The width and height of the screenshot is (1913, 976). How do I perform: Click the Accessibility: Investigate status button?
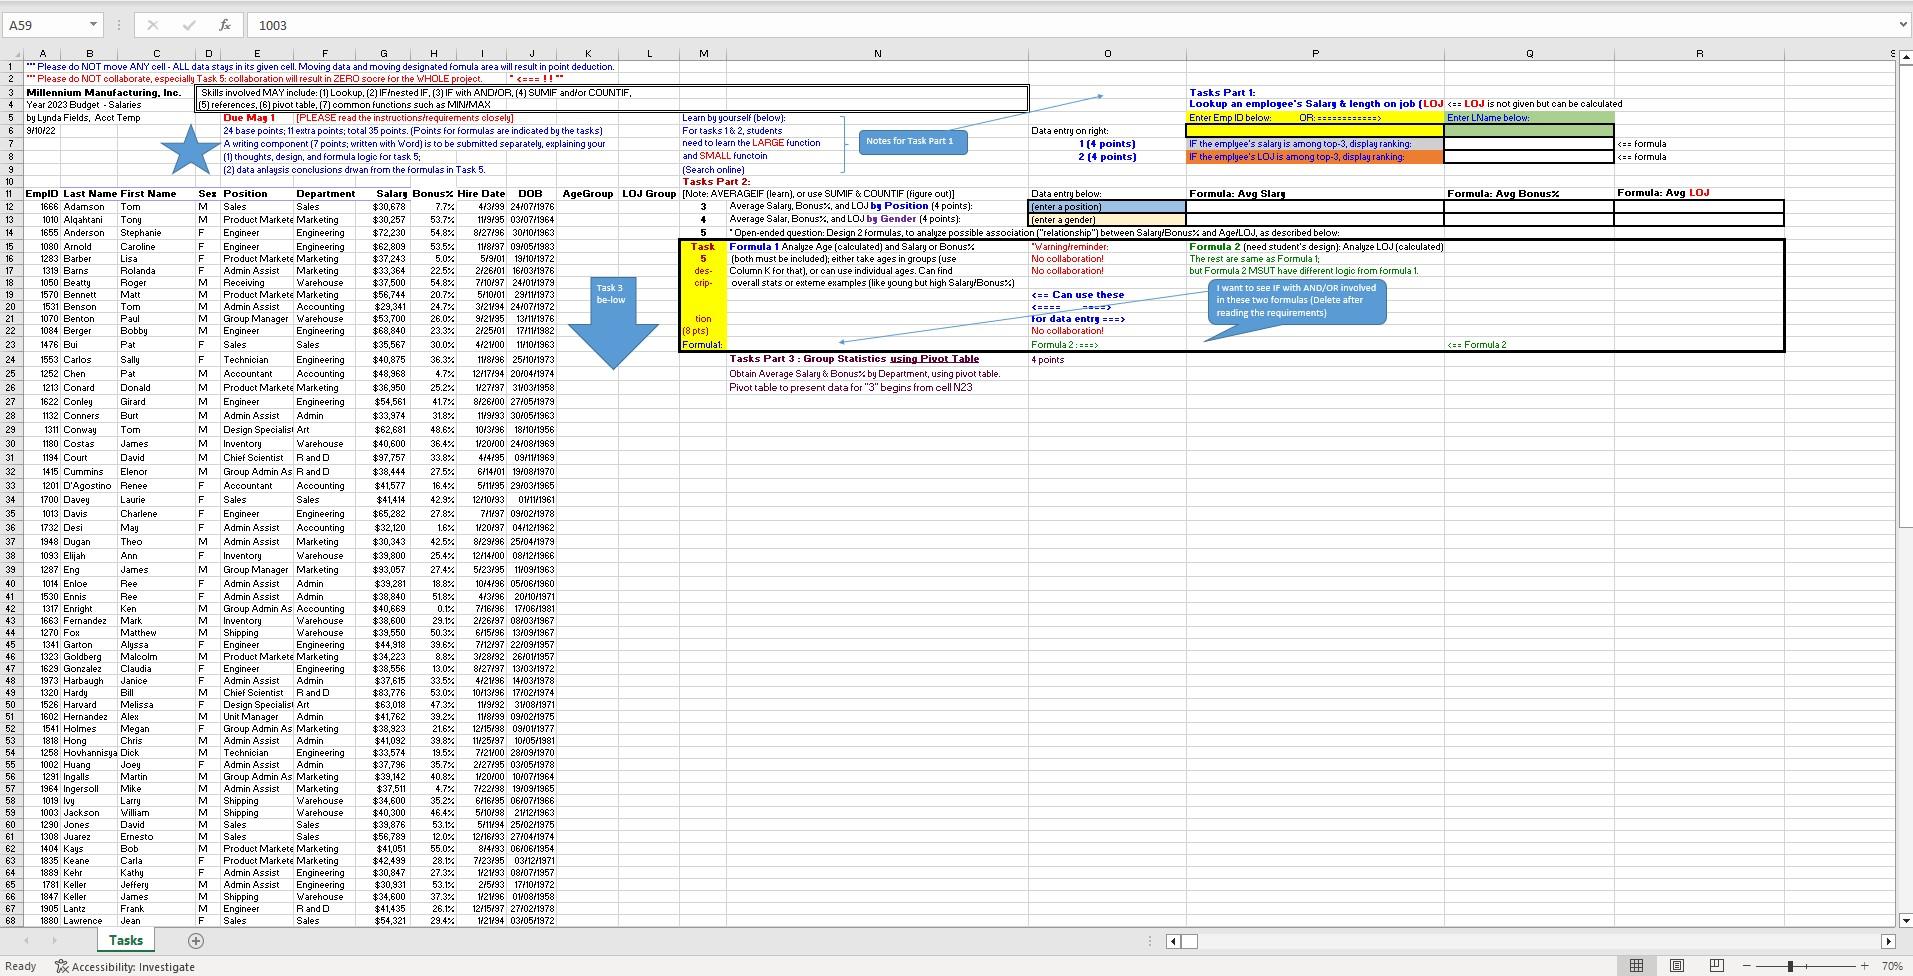coord(124,966)
